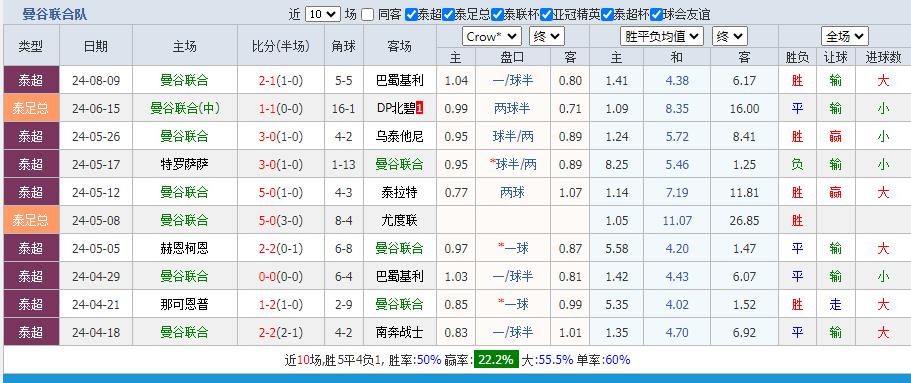
Task: Open the 5-0(3-0) score on 24-05-08
Action: [281, 220]
